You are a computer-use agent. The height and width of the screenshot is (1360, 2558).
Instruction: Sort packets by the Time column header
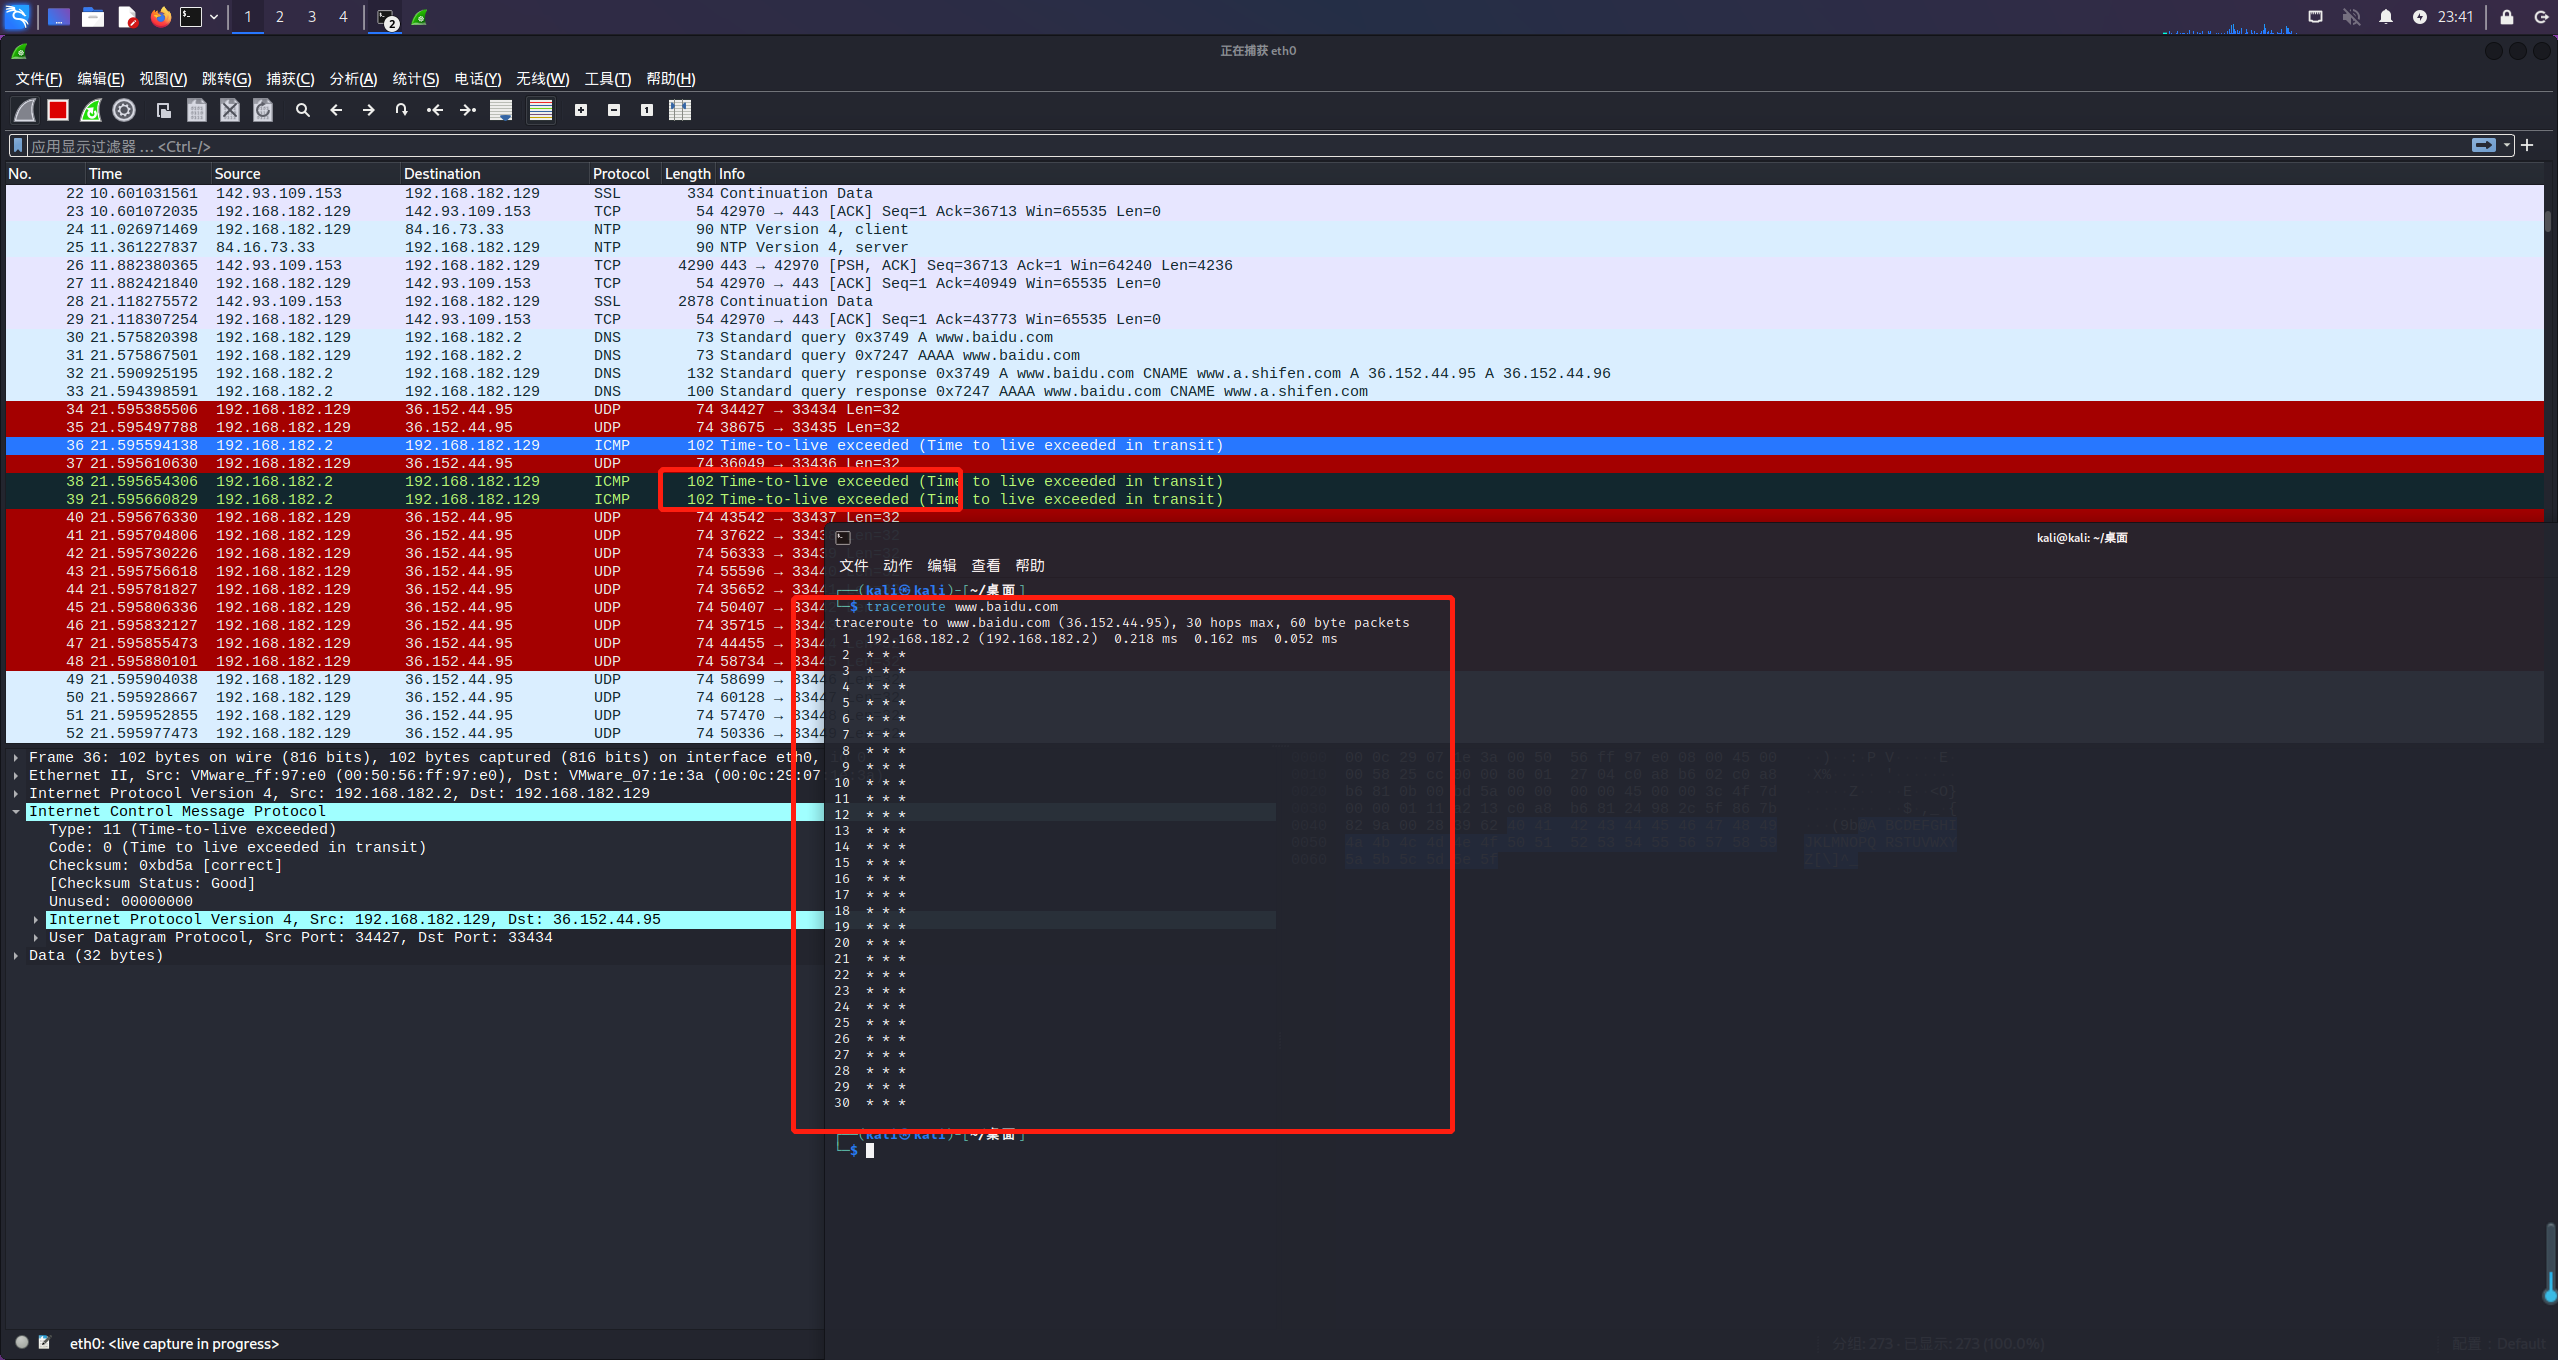click(x=148, y=174)
